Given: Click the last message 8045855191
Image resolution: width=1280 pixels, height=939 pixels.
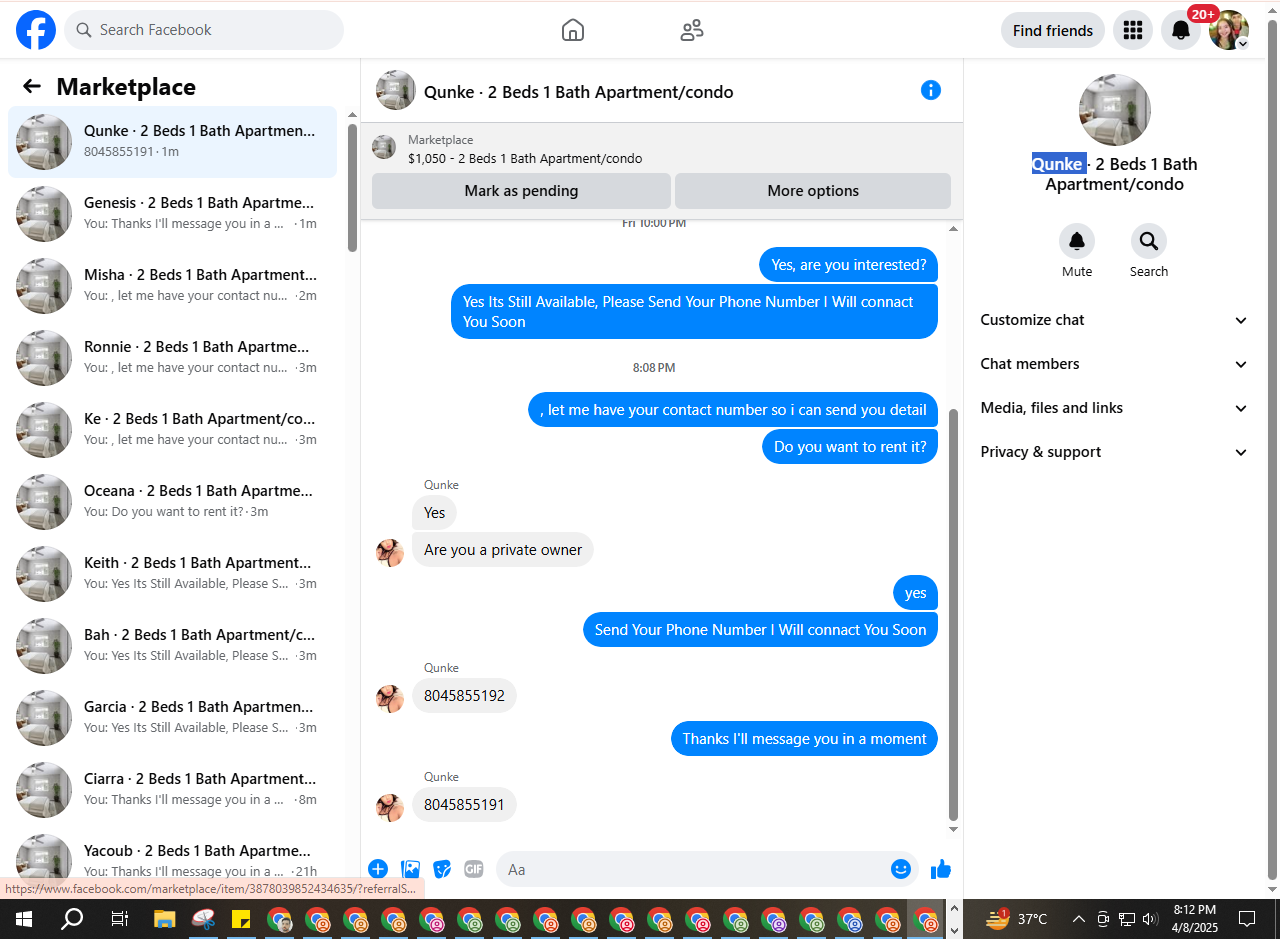Looking at the screenshot, I should (x=464, y=805).
